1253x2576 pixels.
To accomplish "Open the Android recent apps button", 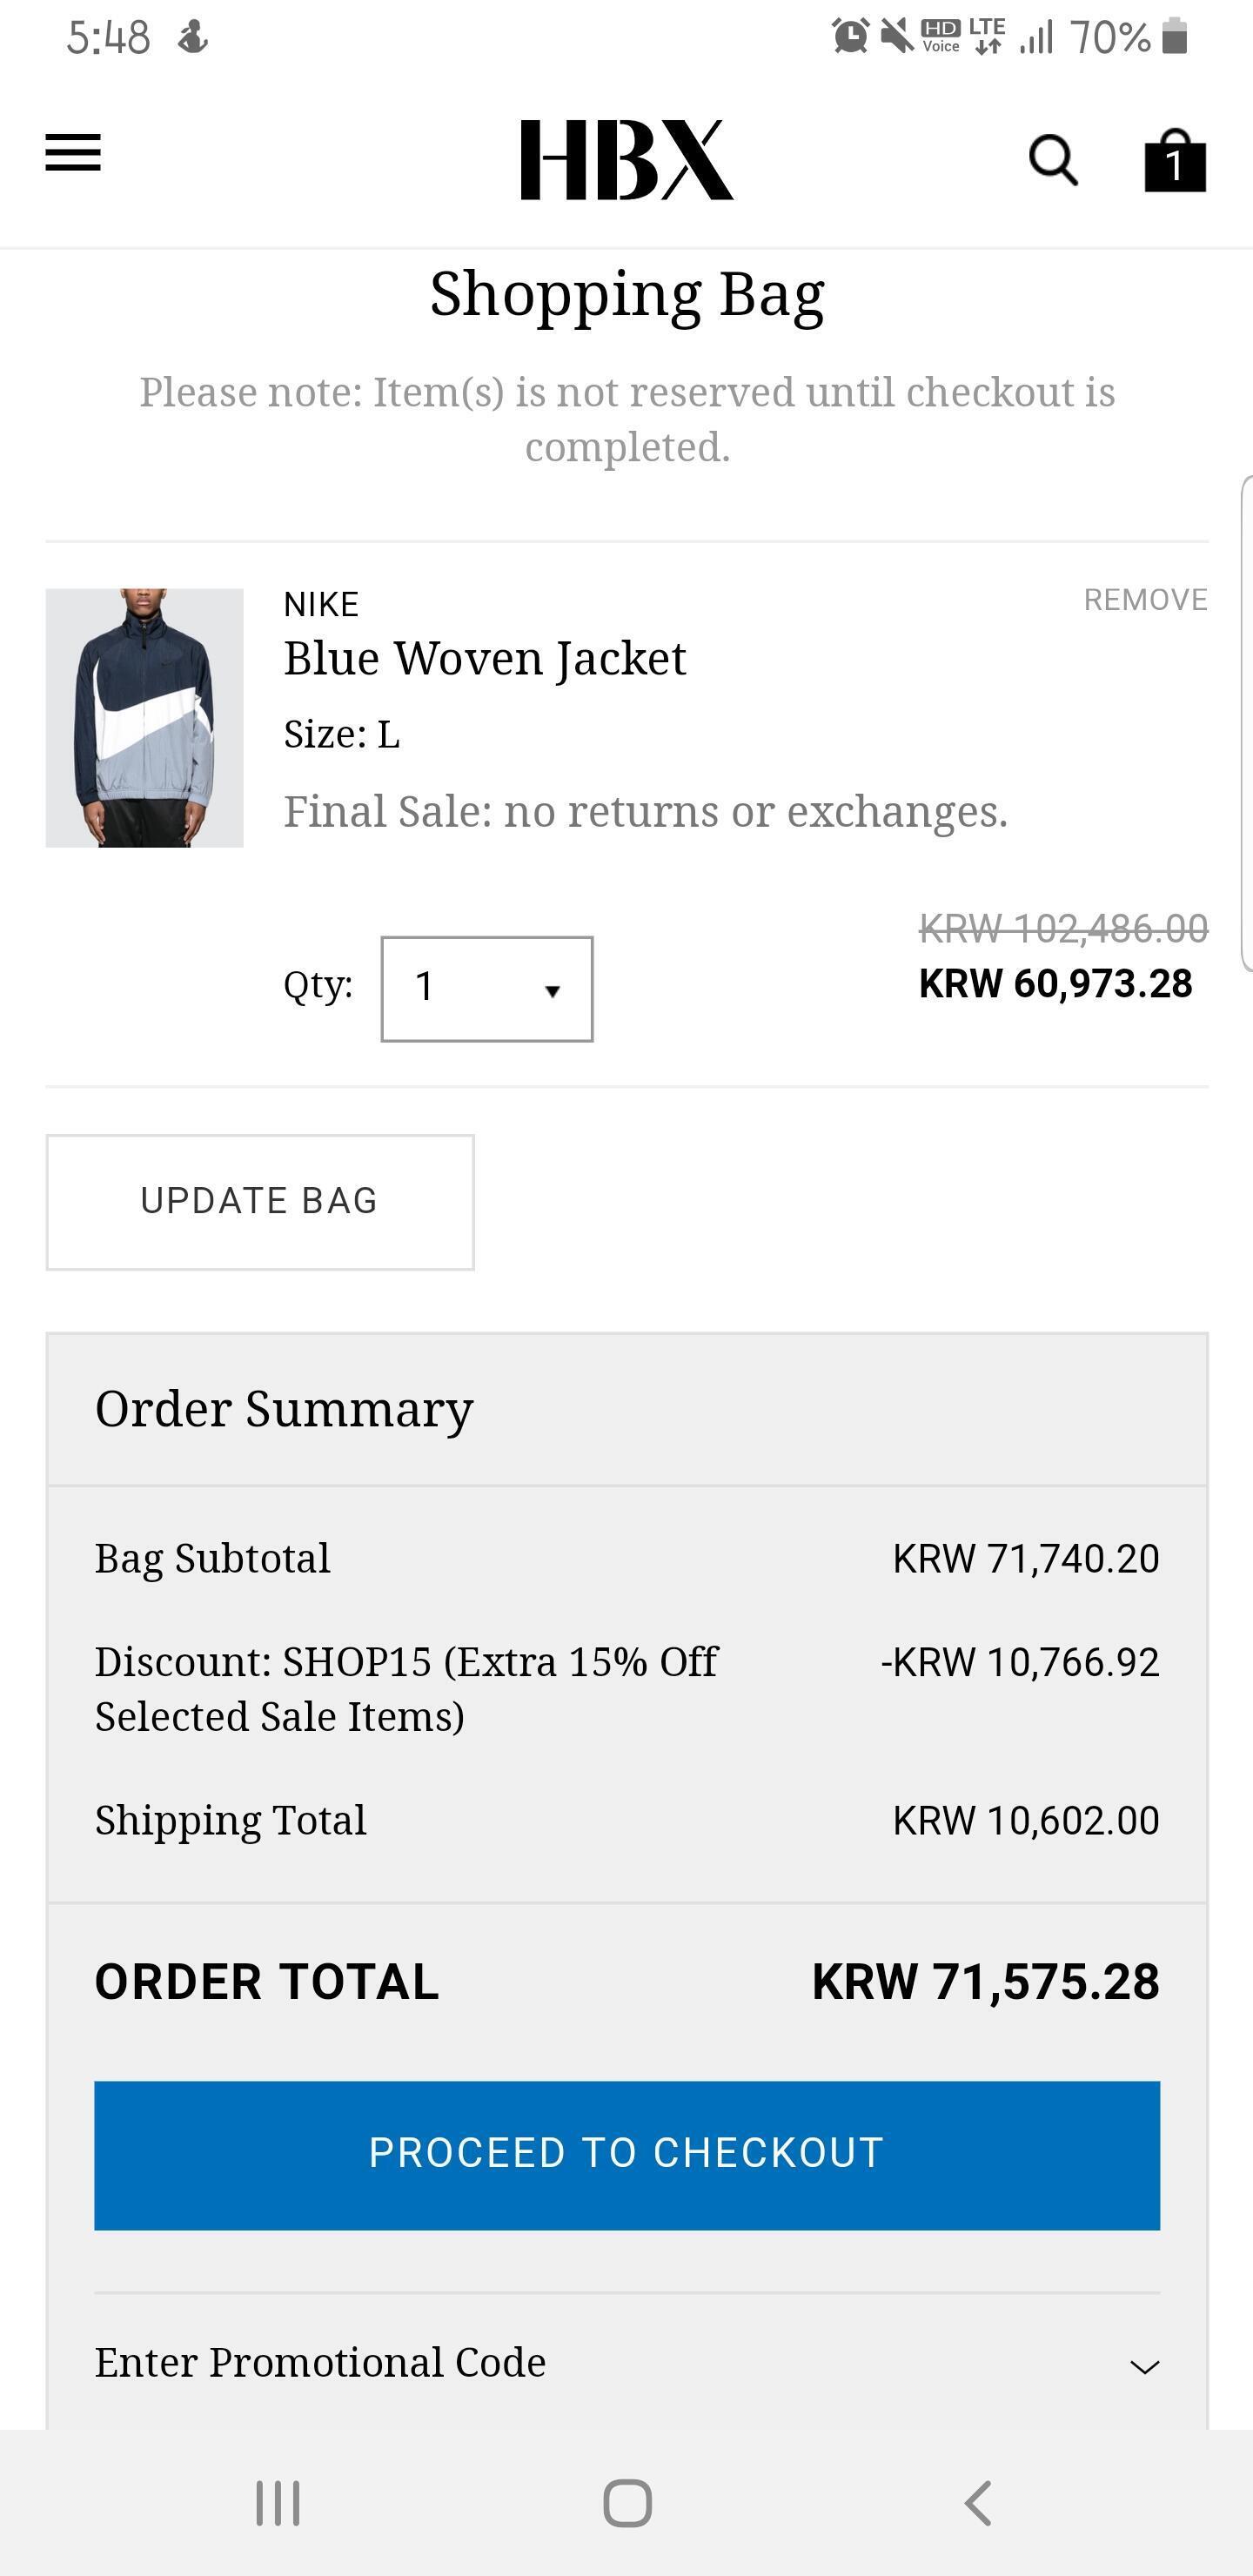I will click(277, 2502).
